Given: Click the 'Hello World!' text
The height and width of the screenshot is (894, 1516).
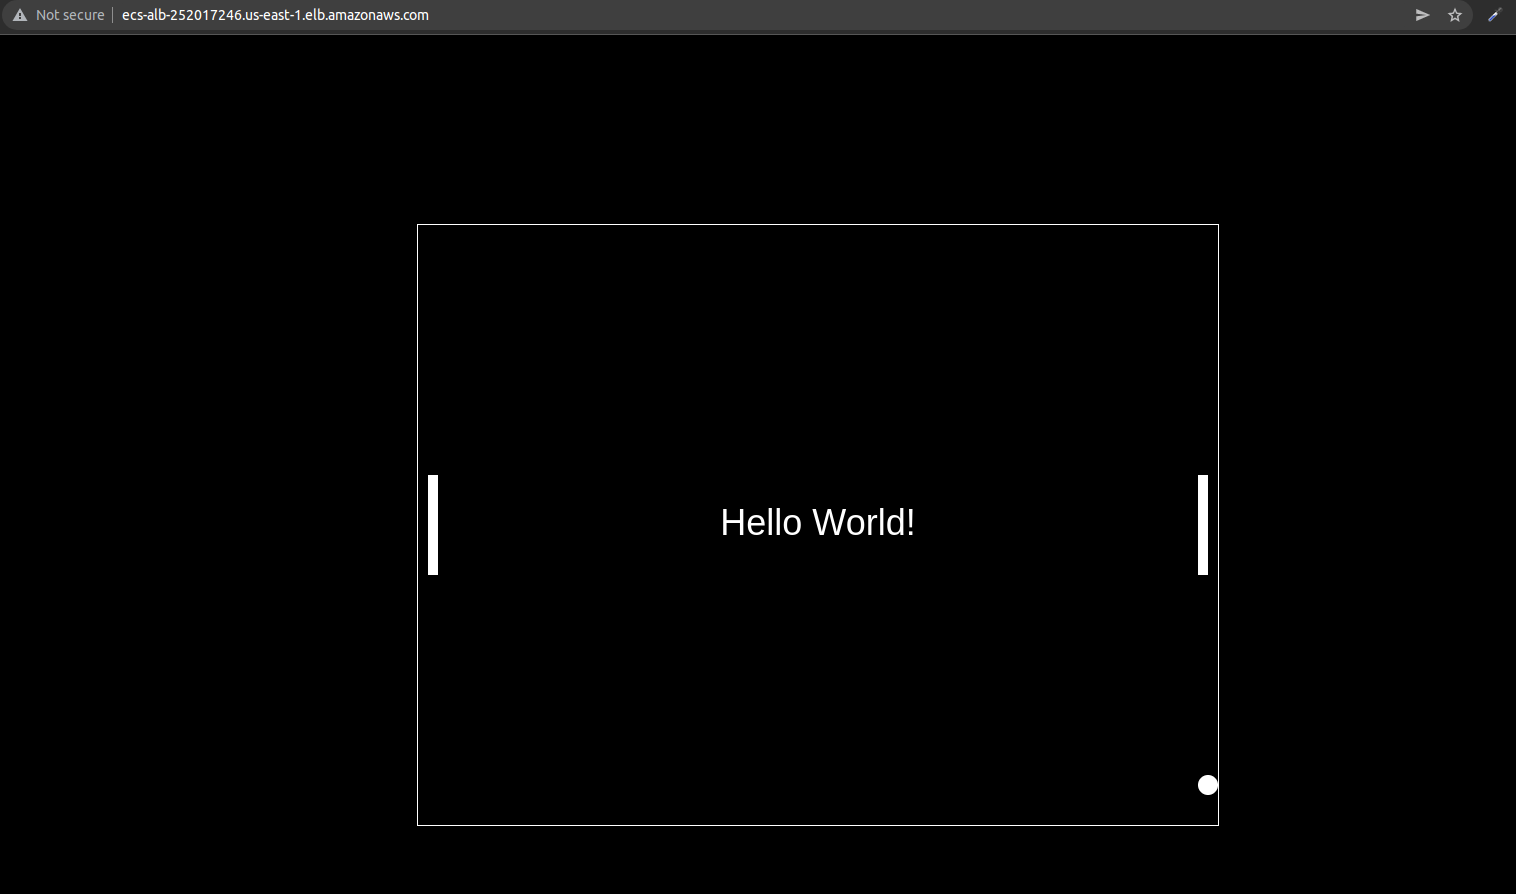Looking at the screenshot, I should 818,523.
